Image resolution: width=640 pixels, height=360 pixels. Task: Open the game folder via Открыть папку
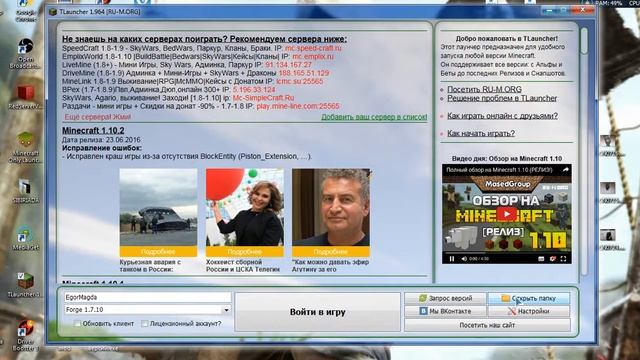(x=529, y=298)
